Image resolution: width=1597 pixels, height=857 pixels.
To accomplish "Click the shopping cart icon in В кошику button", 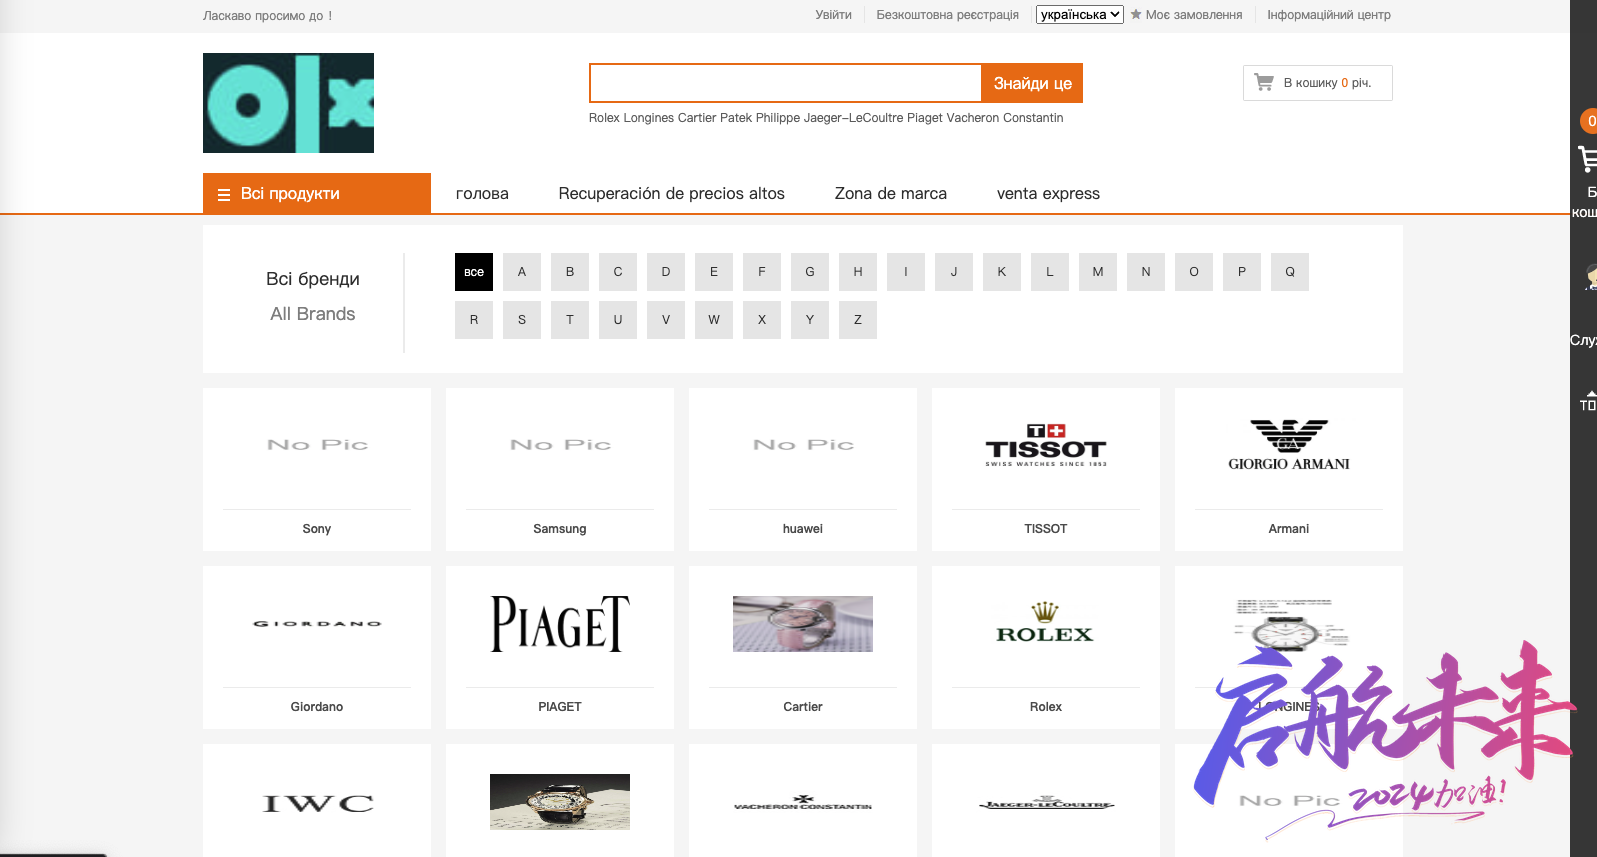I will 1264,82.
